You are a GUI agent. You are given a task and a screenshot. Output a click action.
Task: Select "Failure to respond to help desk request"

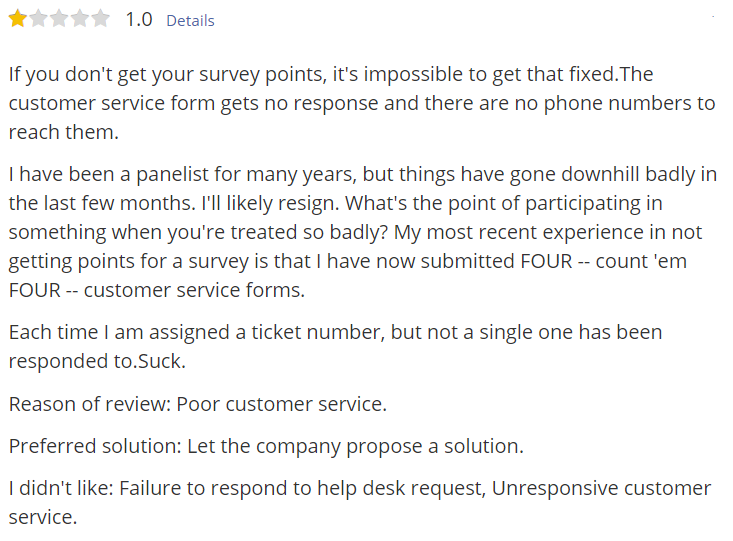301,489
